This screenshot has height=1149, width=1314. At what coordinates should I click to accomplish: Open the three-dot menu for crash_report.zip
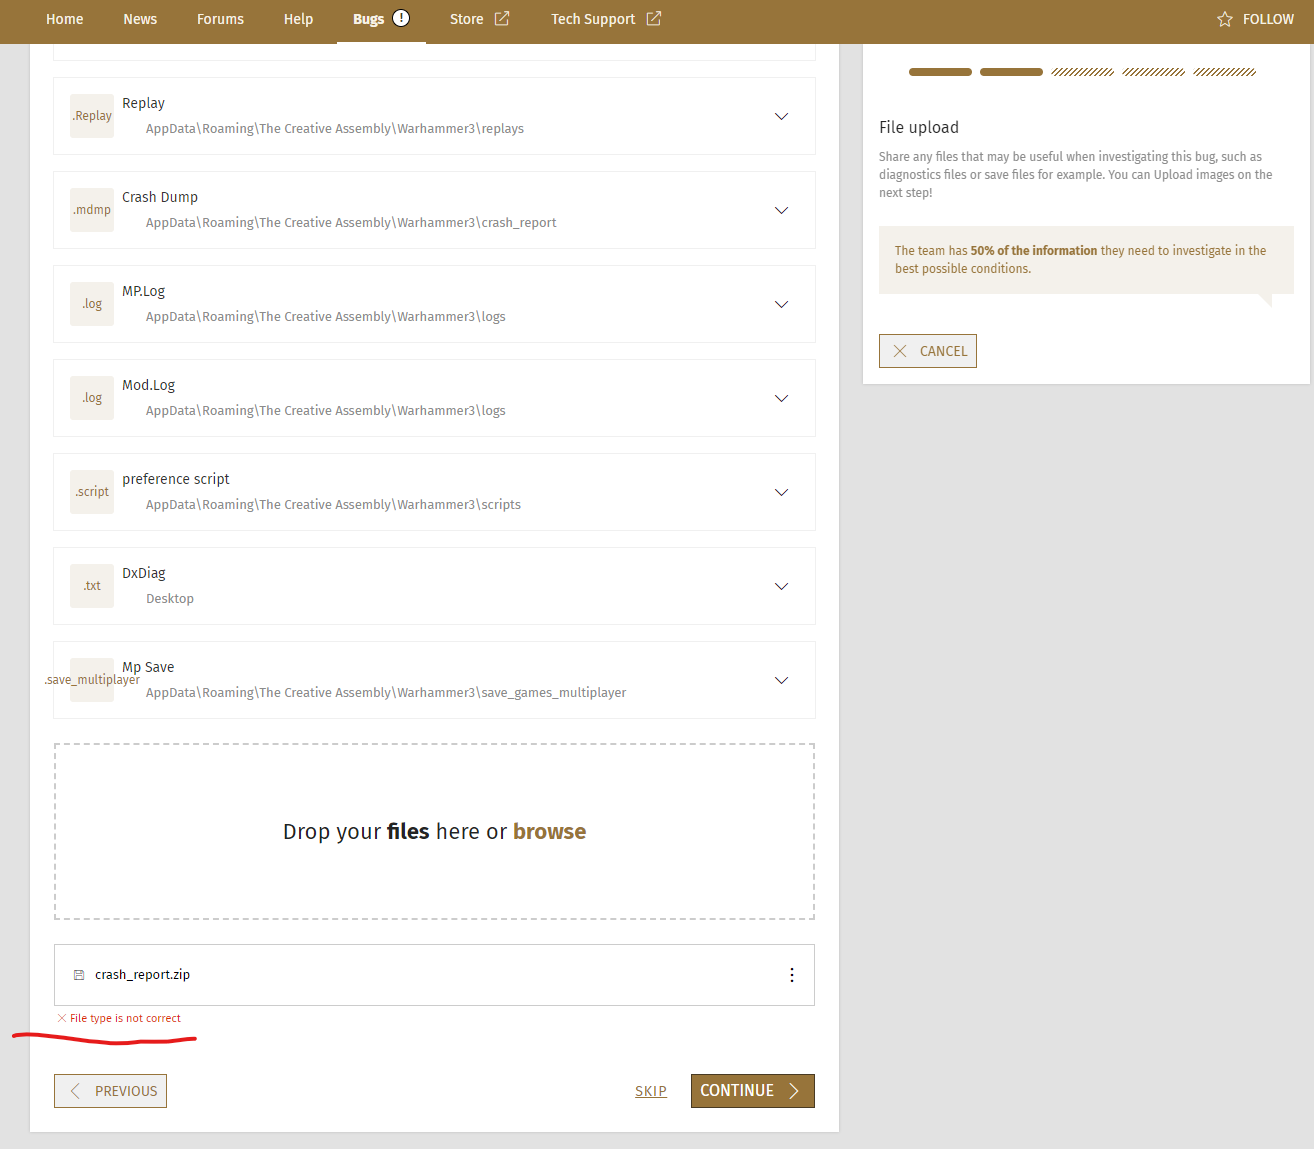click(x=791, y=975)
